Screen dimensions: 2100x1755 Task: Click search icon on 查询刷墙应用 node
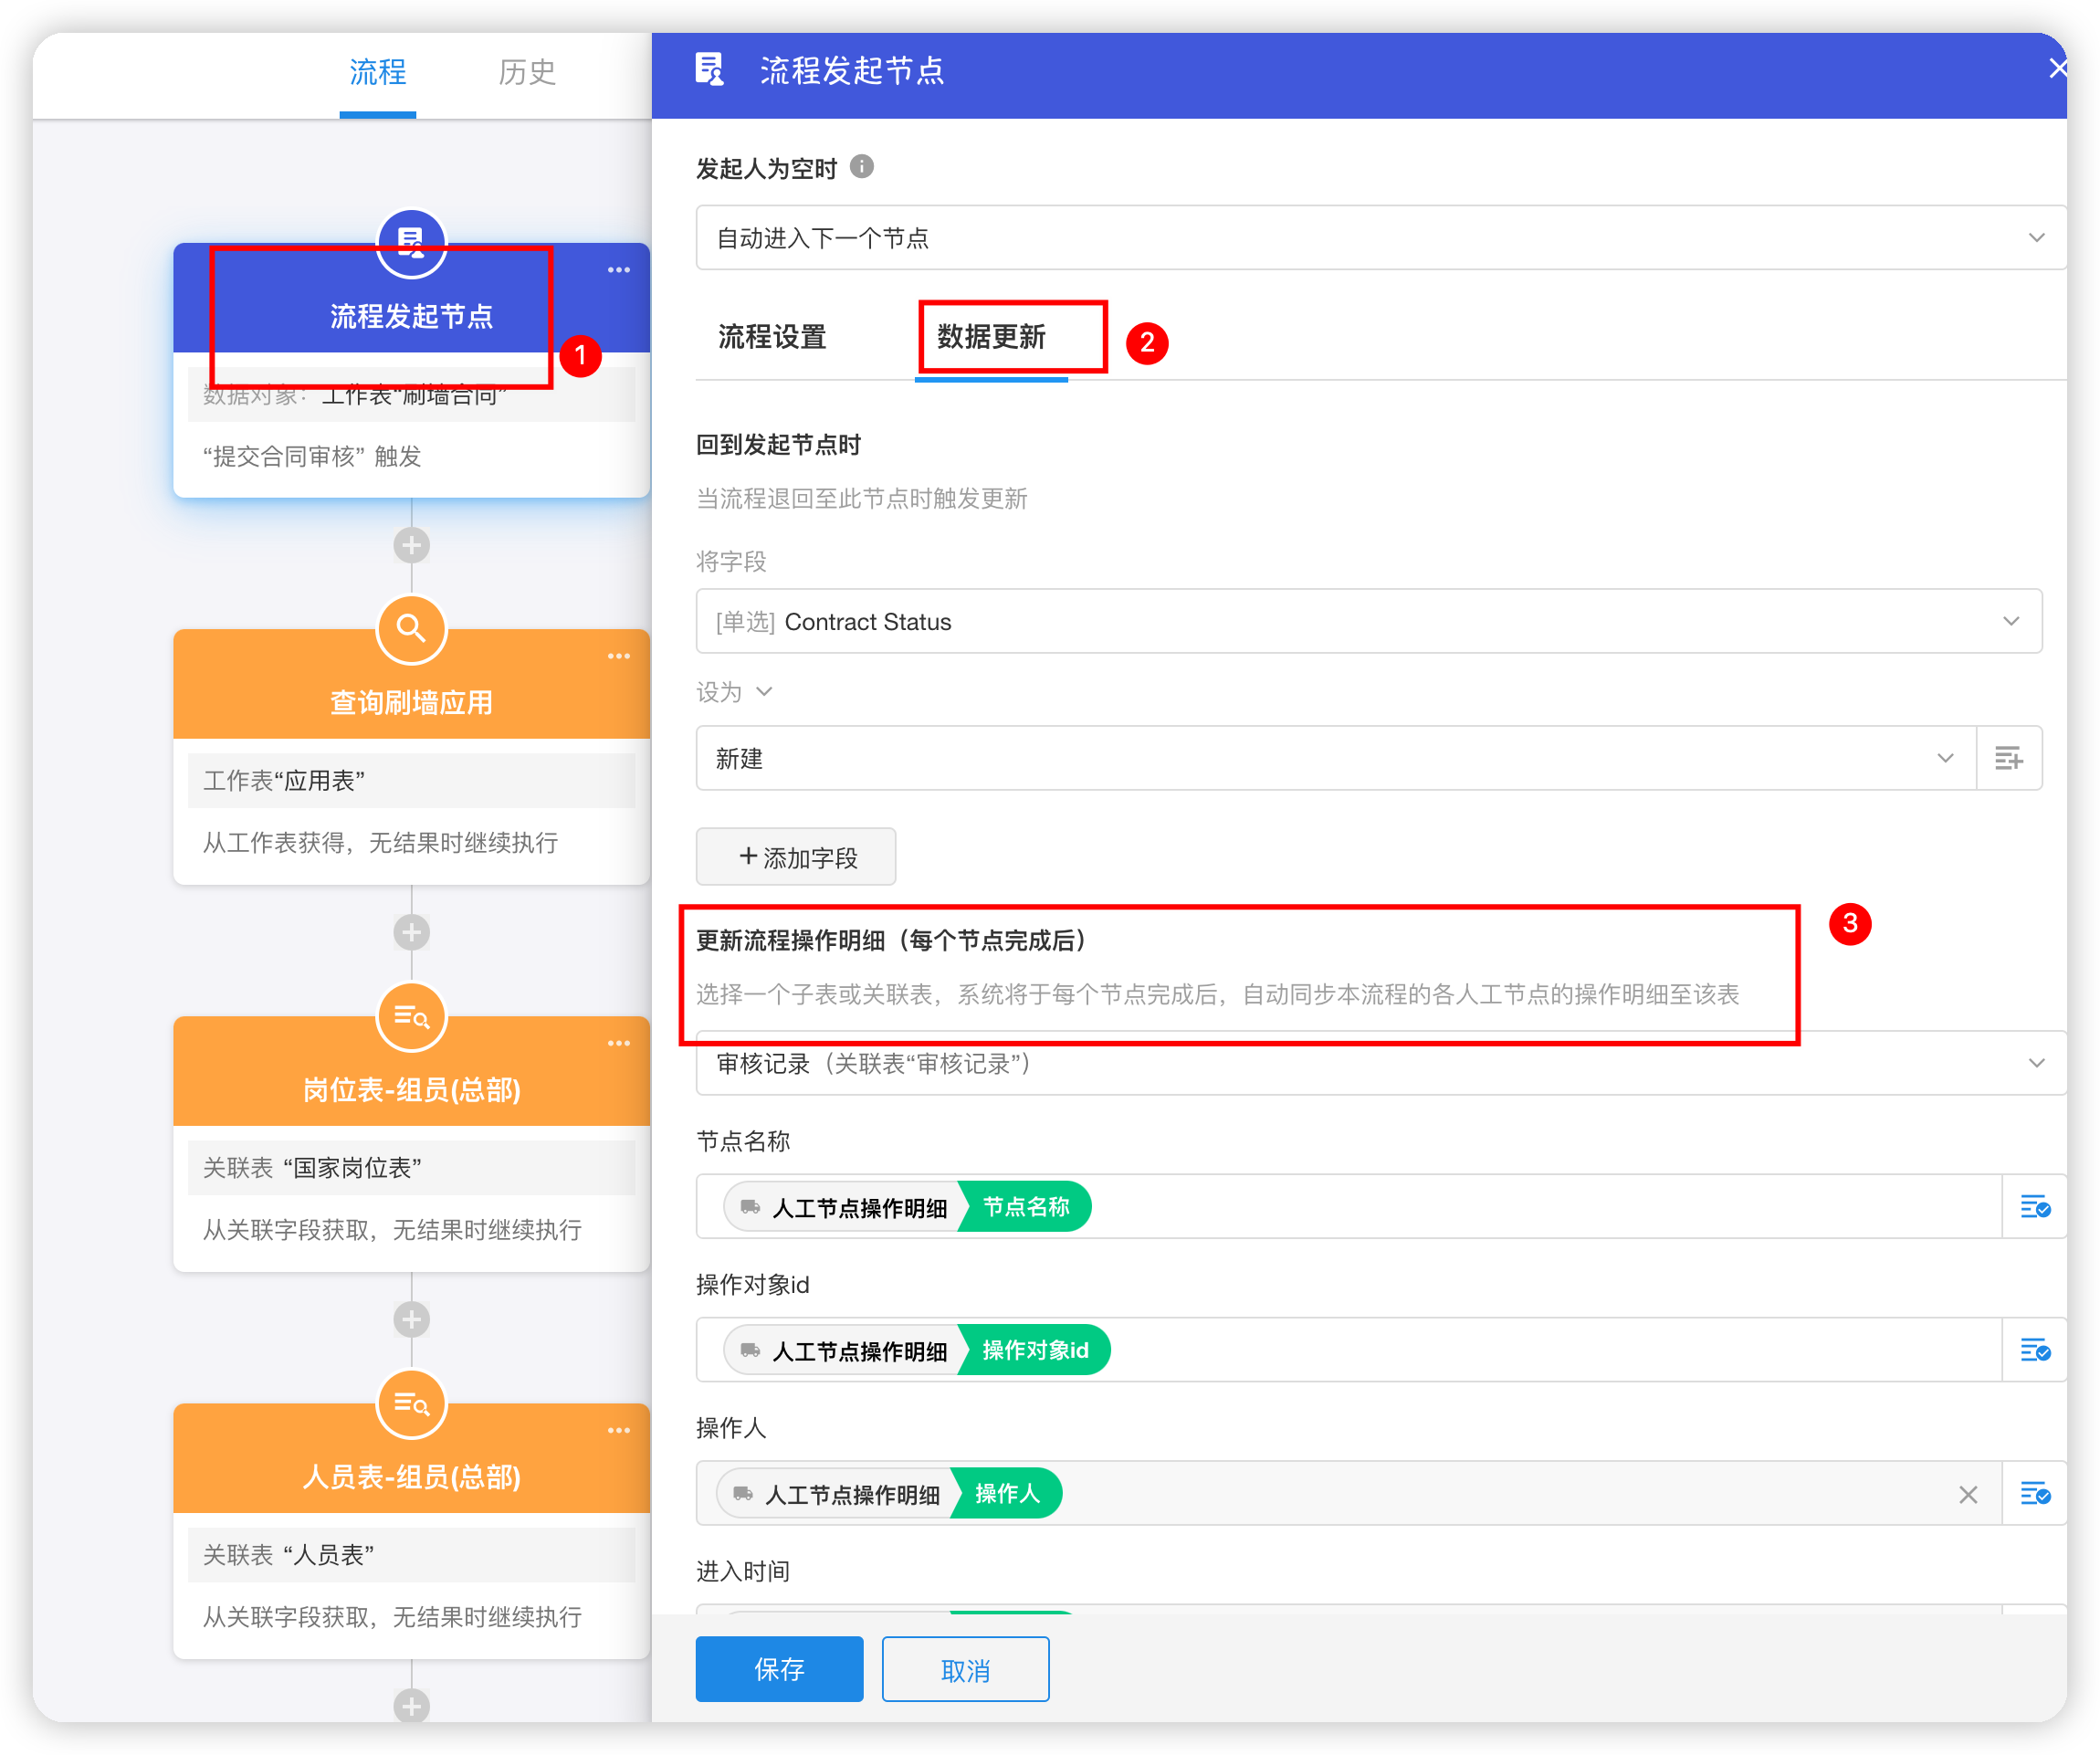tap(411, 629)
